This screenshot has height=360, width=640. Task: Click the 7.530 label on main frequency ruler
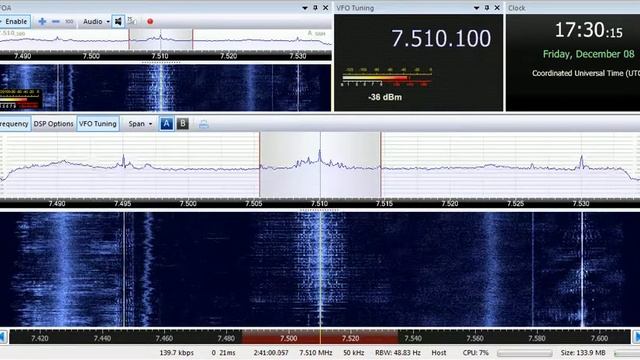pos(581,203)
